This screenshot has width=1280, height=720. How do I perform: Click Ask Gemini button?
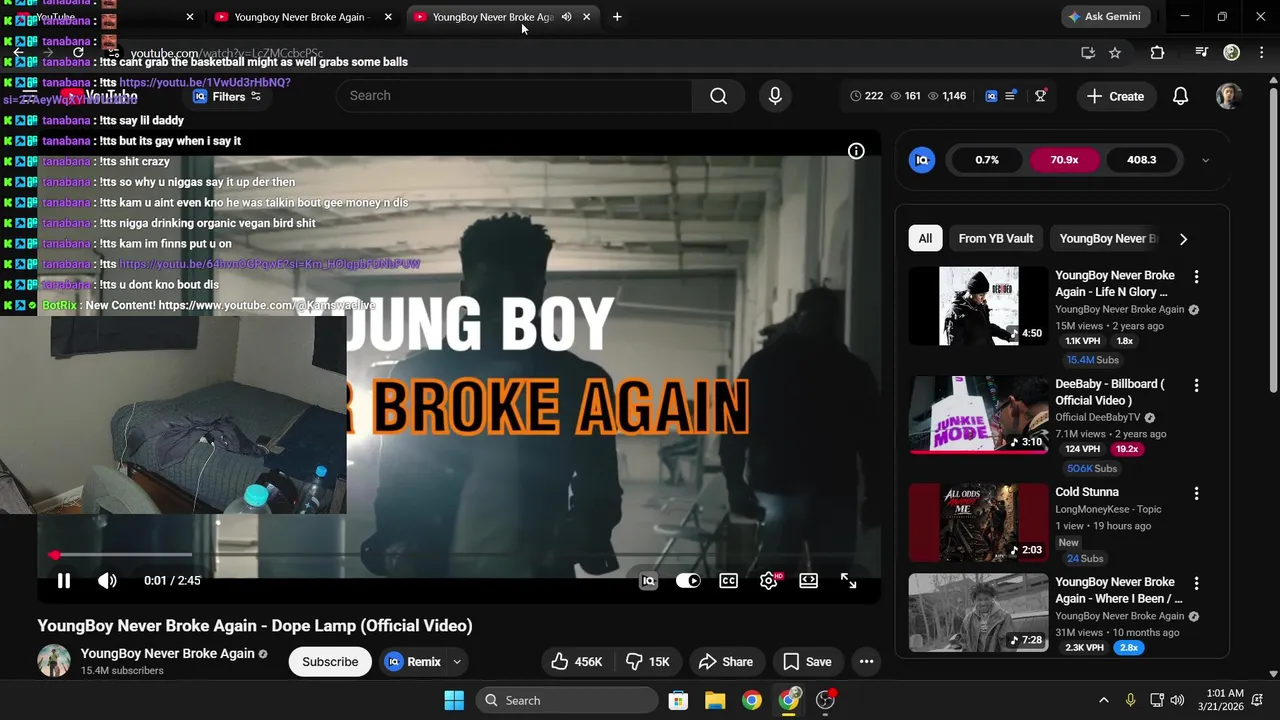tap(1107, 17)
